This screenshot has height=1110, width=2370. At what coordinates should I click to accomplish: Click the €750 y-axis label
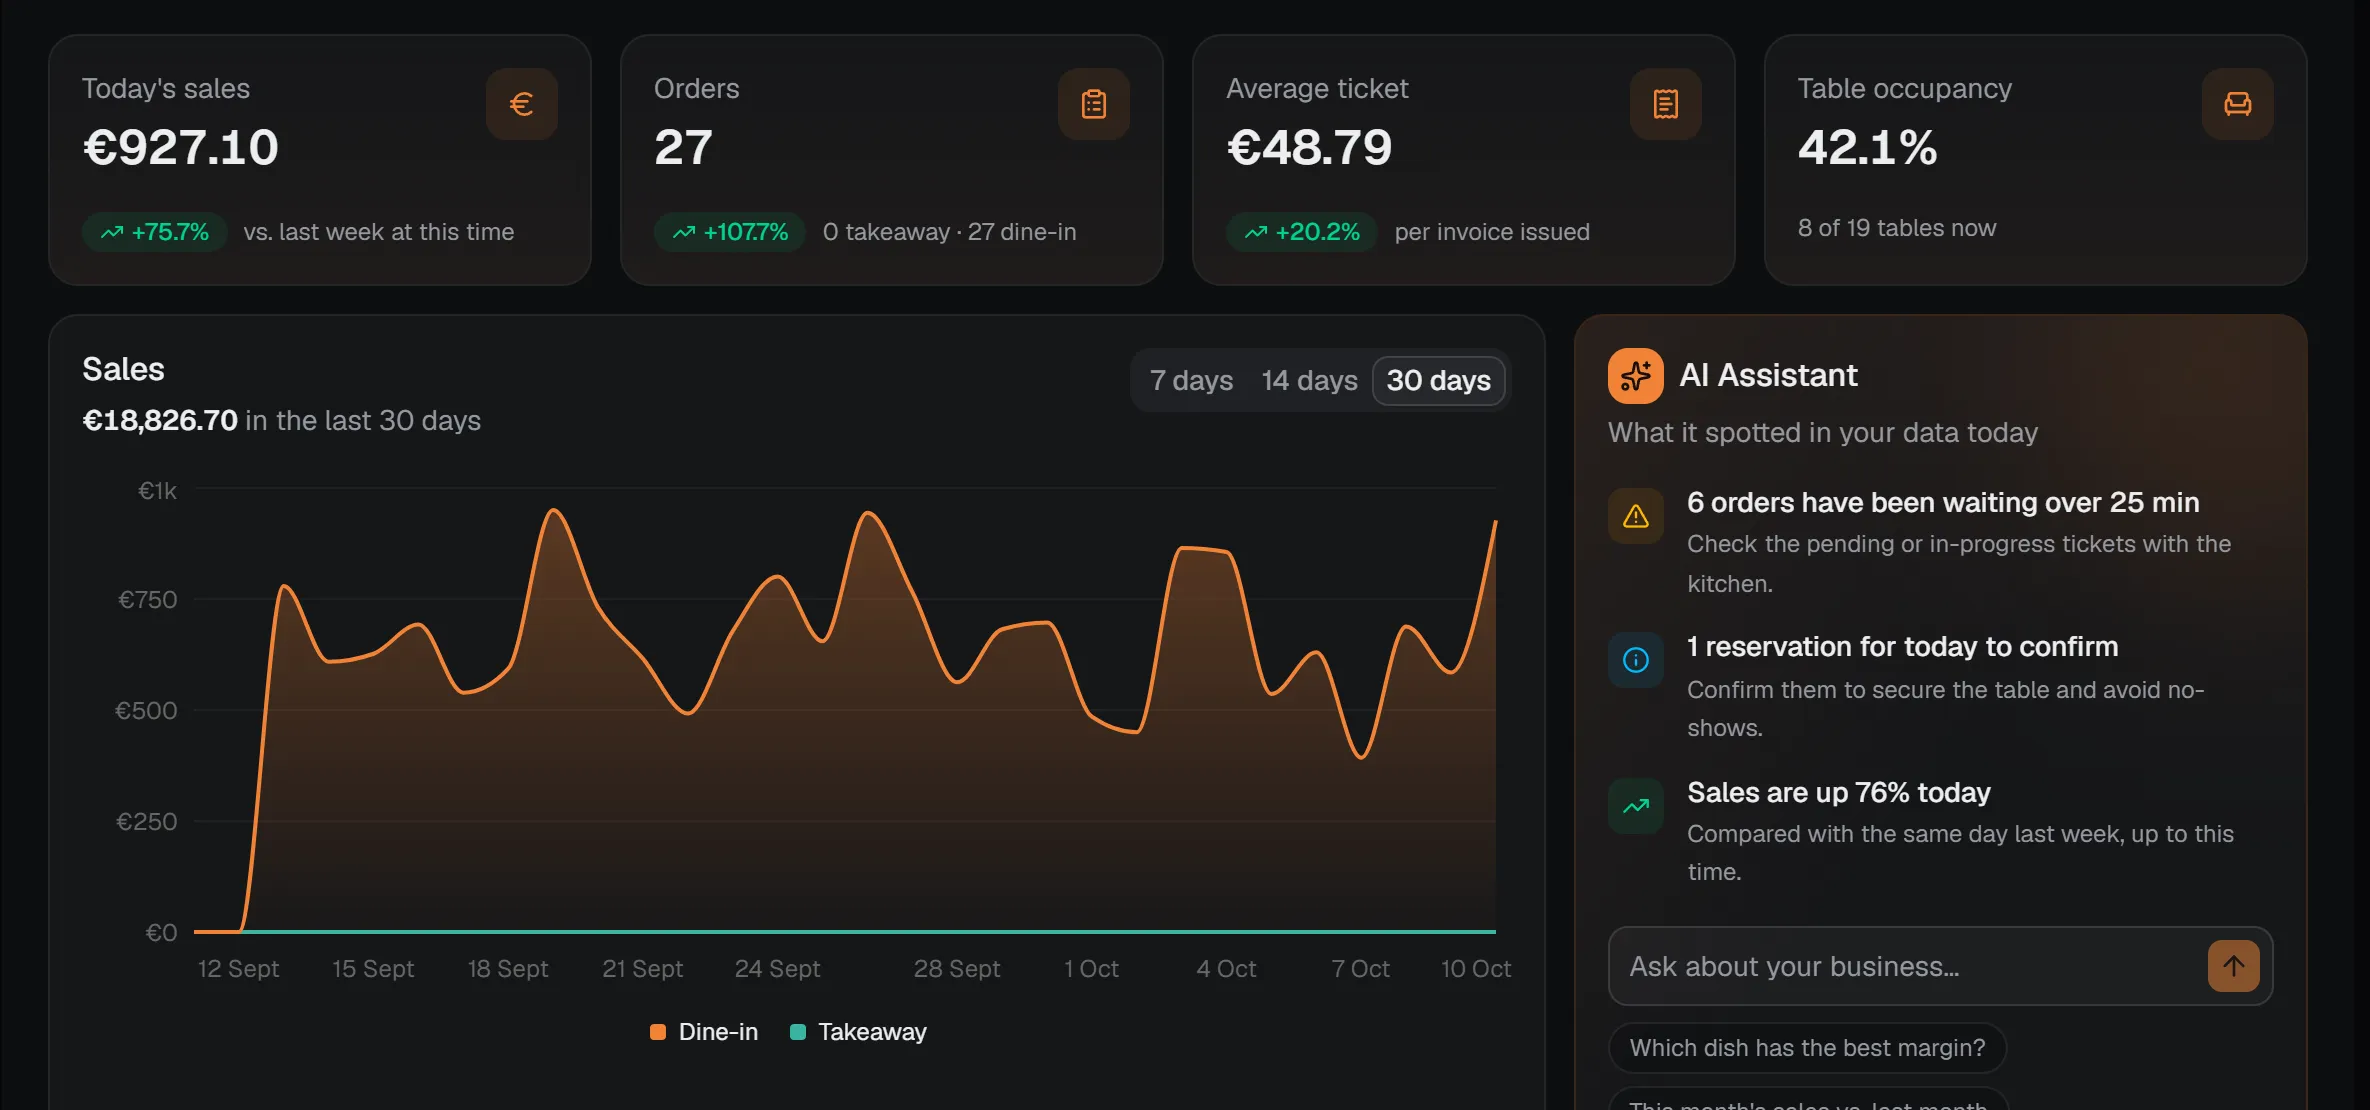coord(147,600)
